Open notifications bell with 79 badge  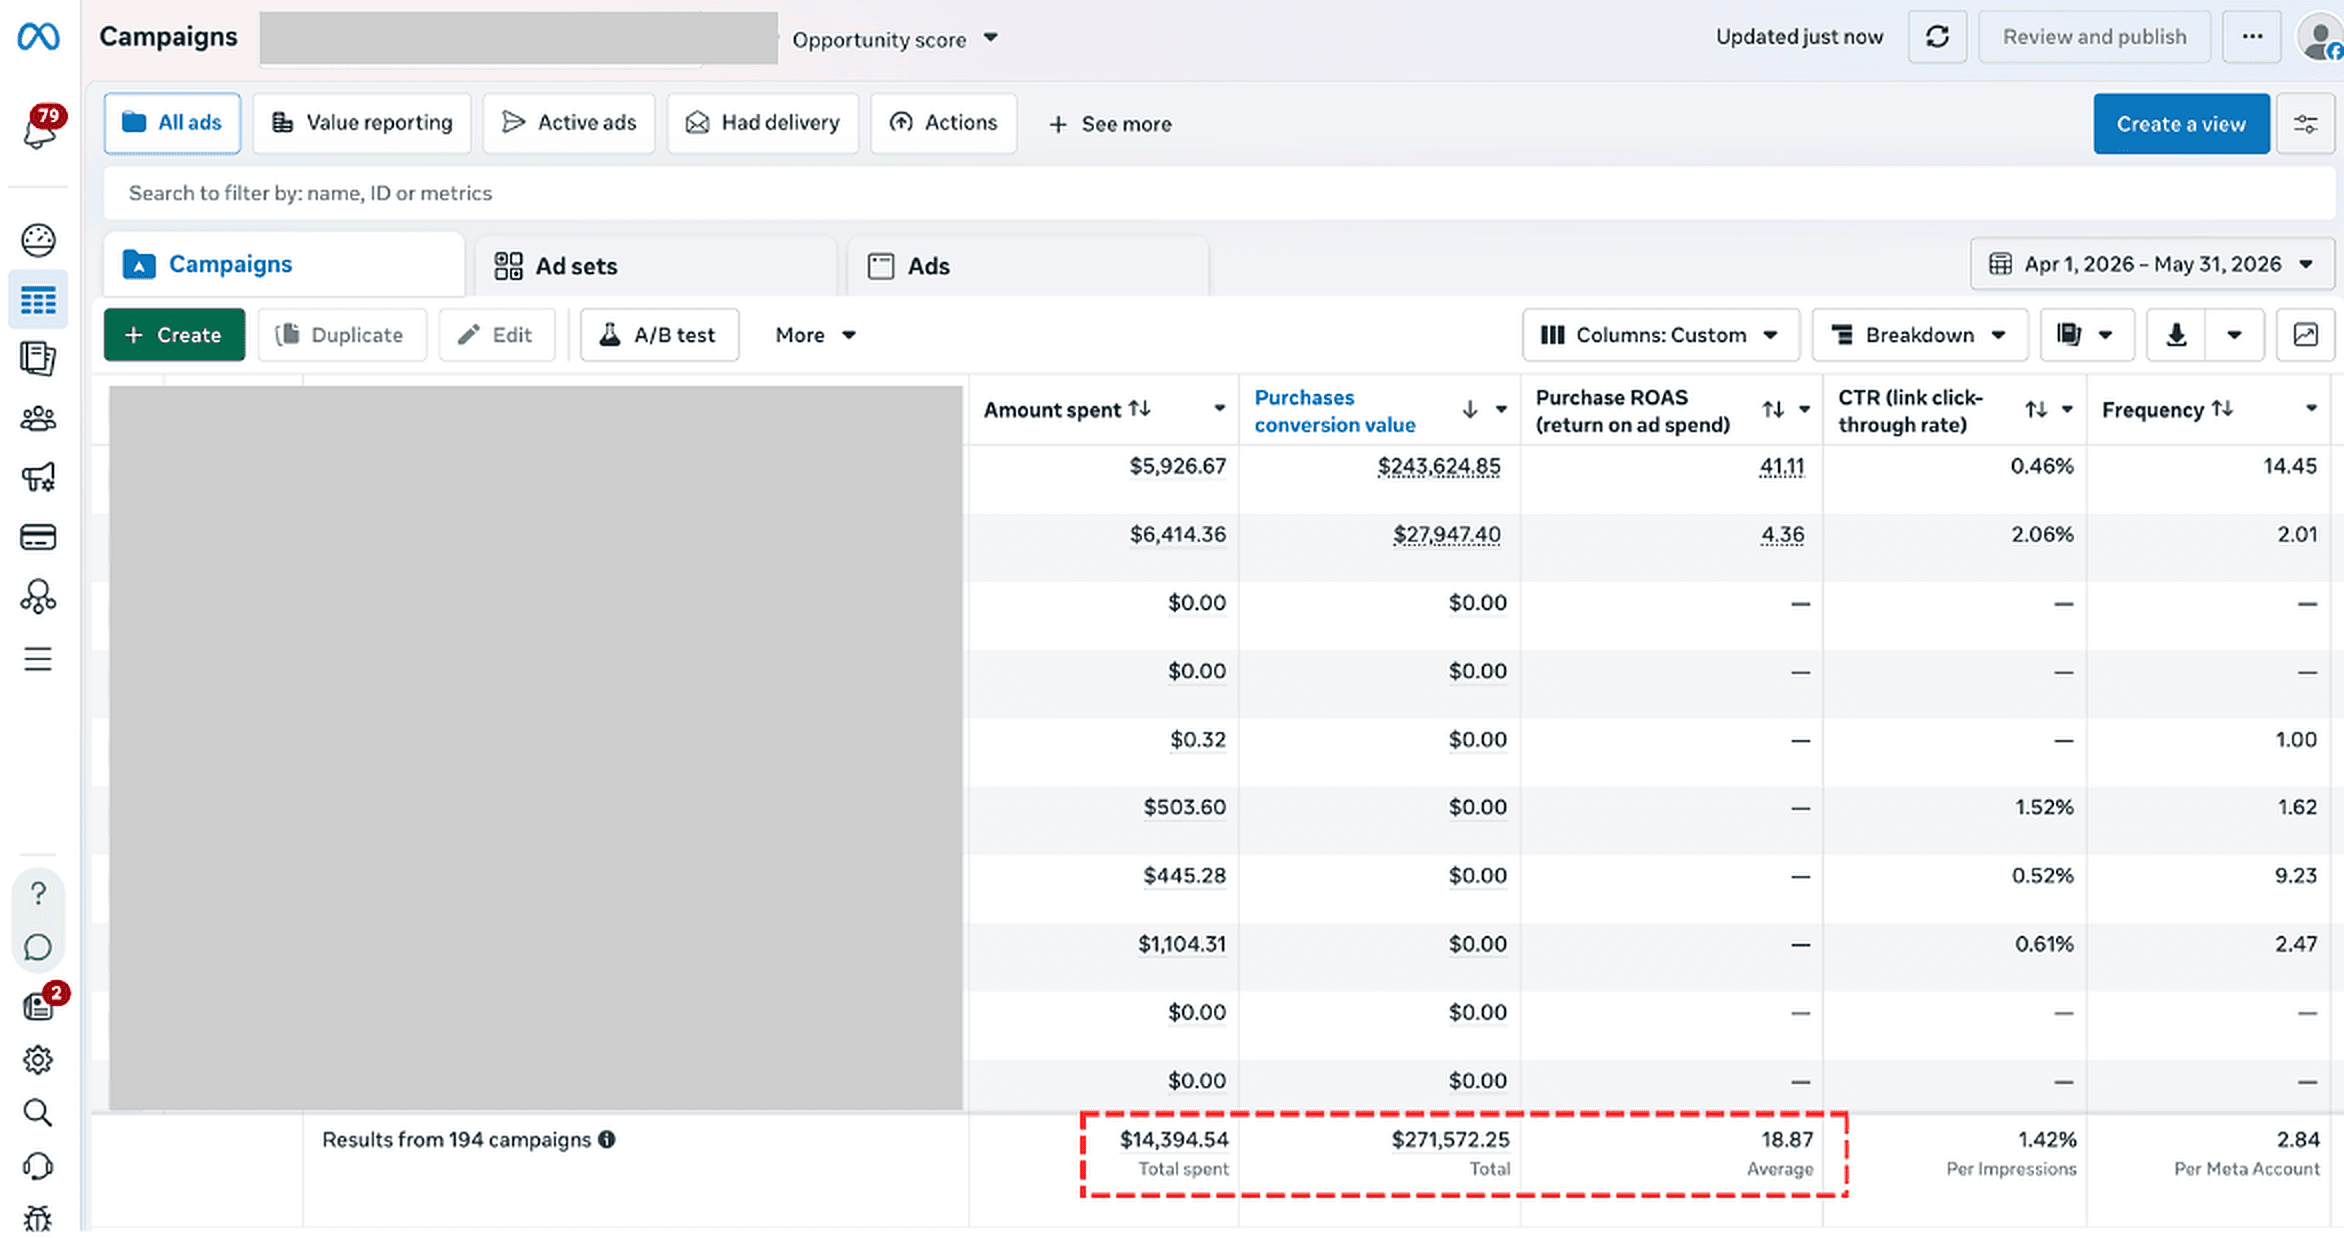point(40,128)
